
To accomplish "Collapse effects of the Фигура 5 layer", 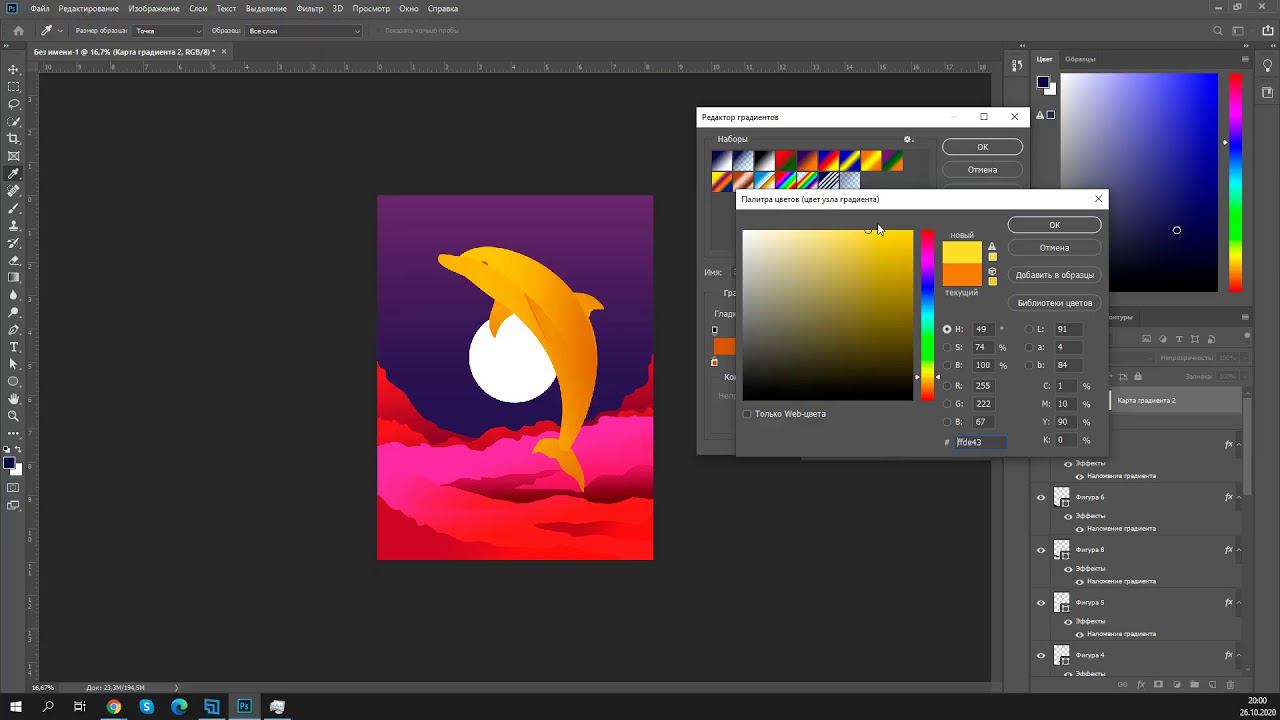I will (1239, 603).
